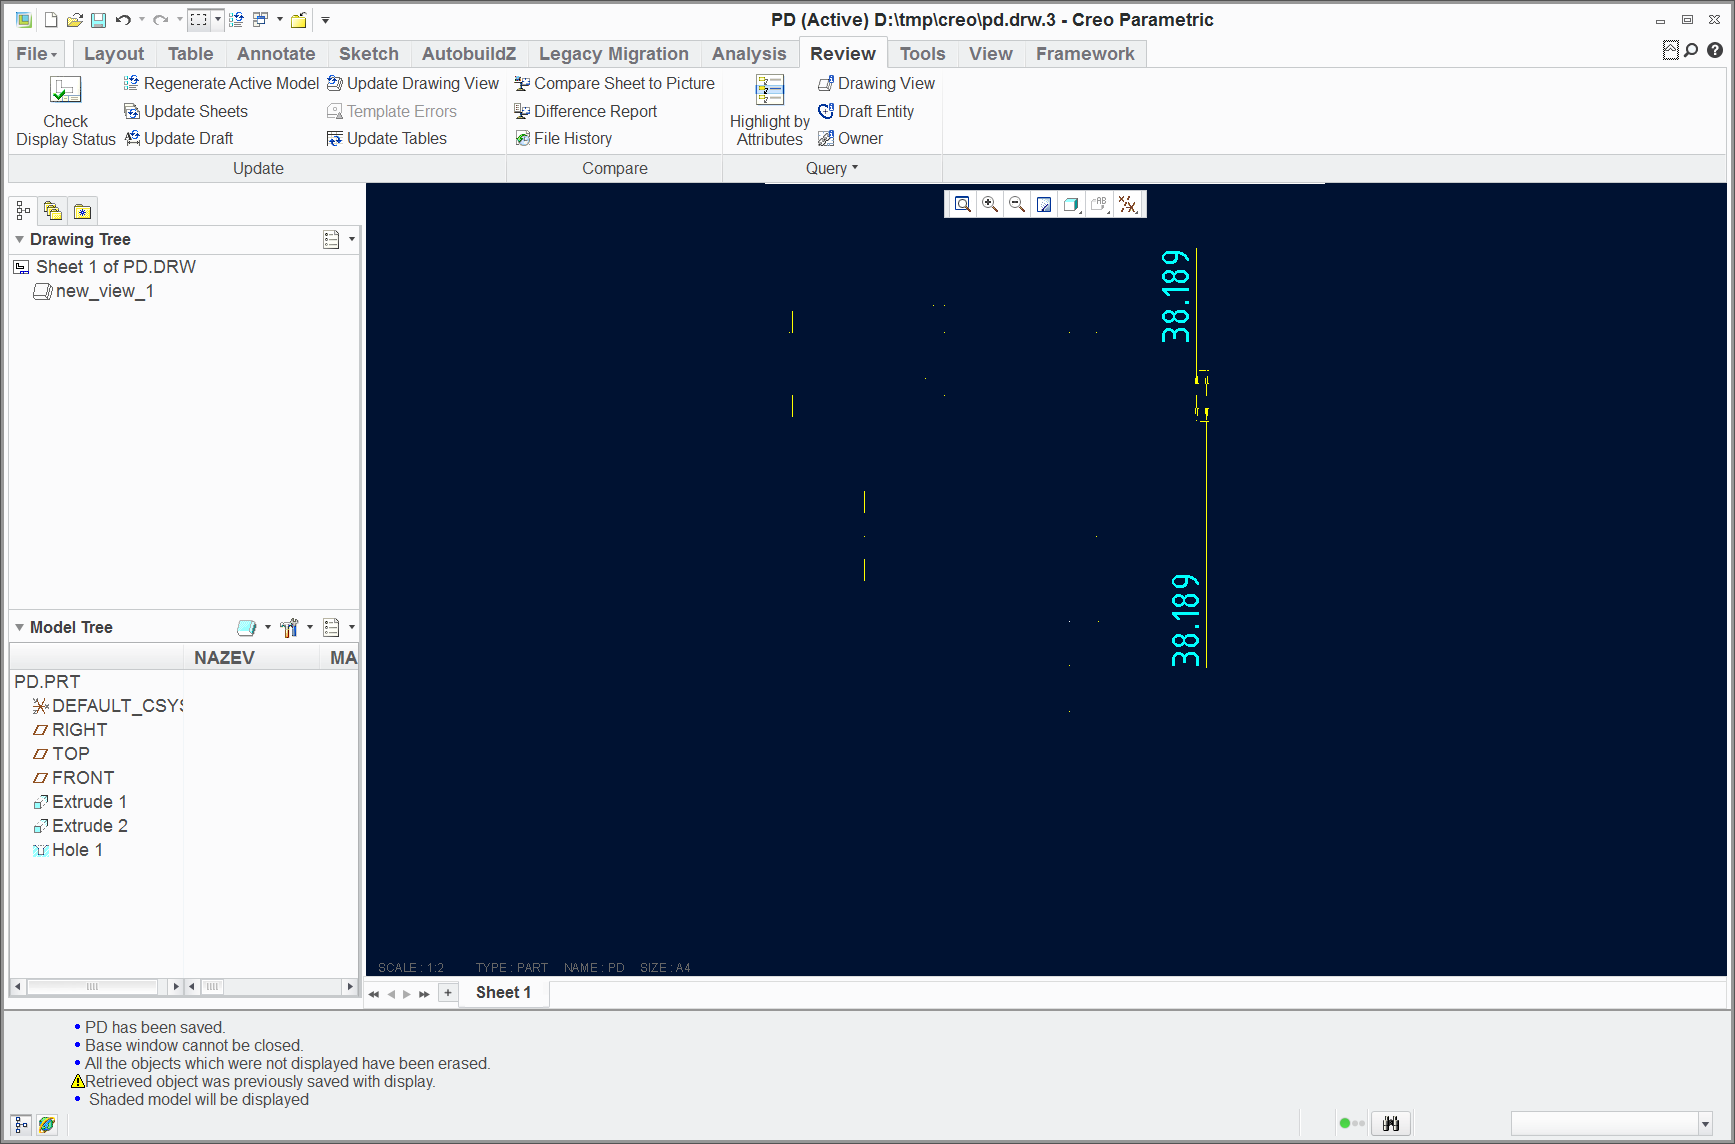
Task: Open the Folder Browser navigator tab
Action: coord(53,211)
